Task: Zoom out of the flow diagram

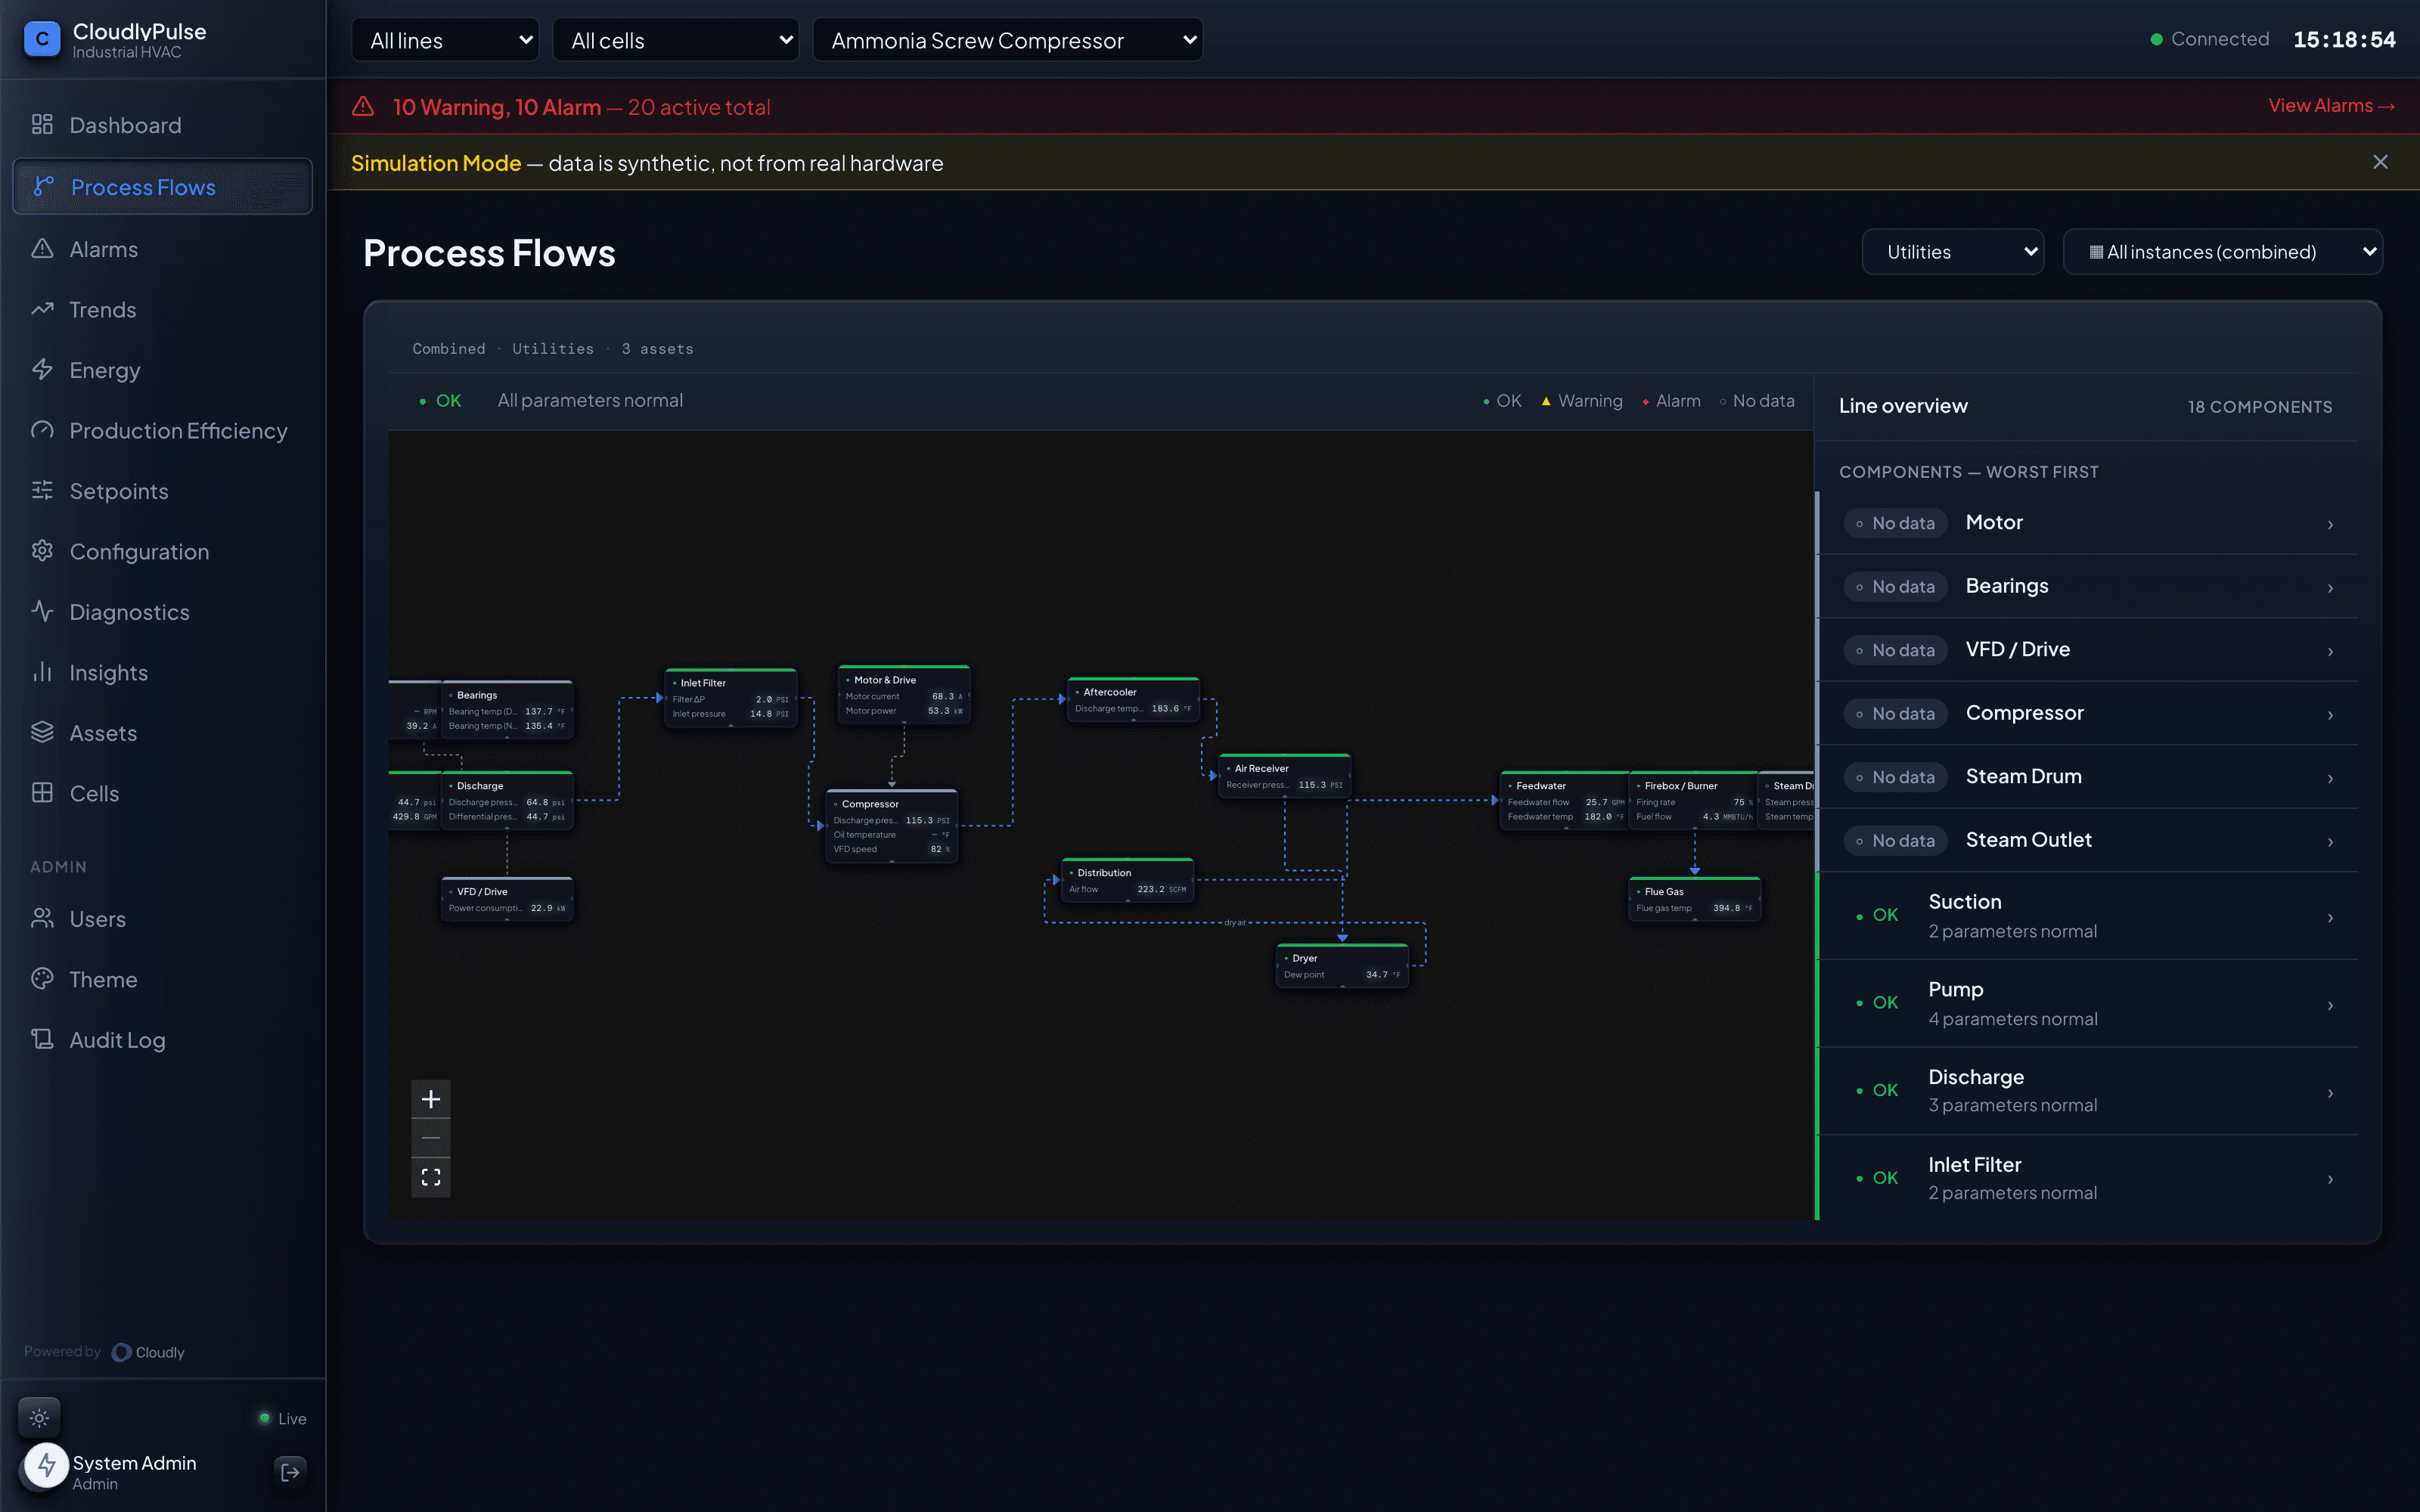Action: pyautogui.click(x=431, y=1138)
